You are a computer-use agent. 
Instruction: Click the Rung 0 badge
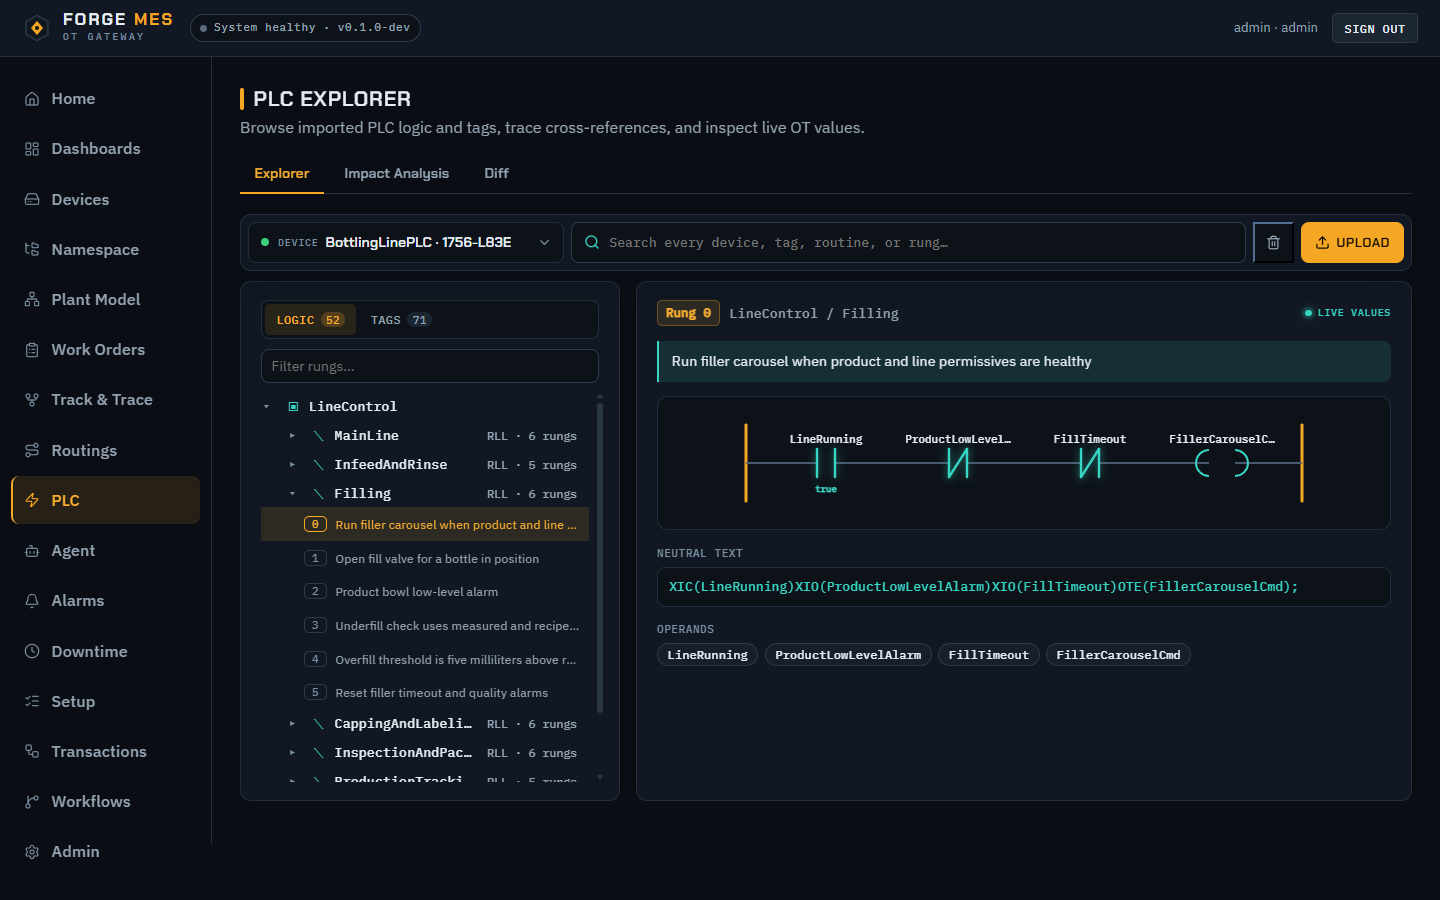(x=688, y=313)
